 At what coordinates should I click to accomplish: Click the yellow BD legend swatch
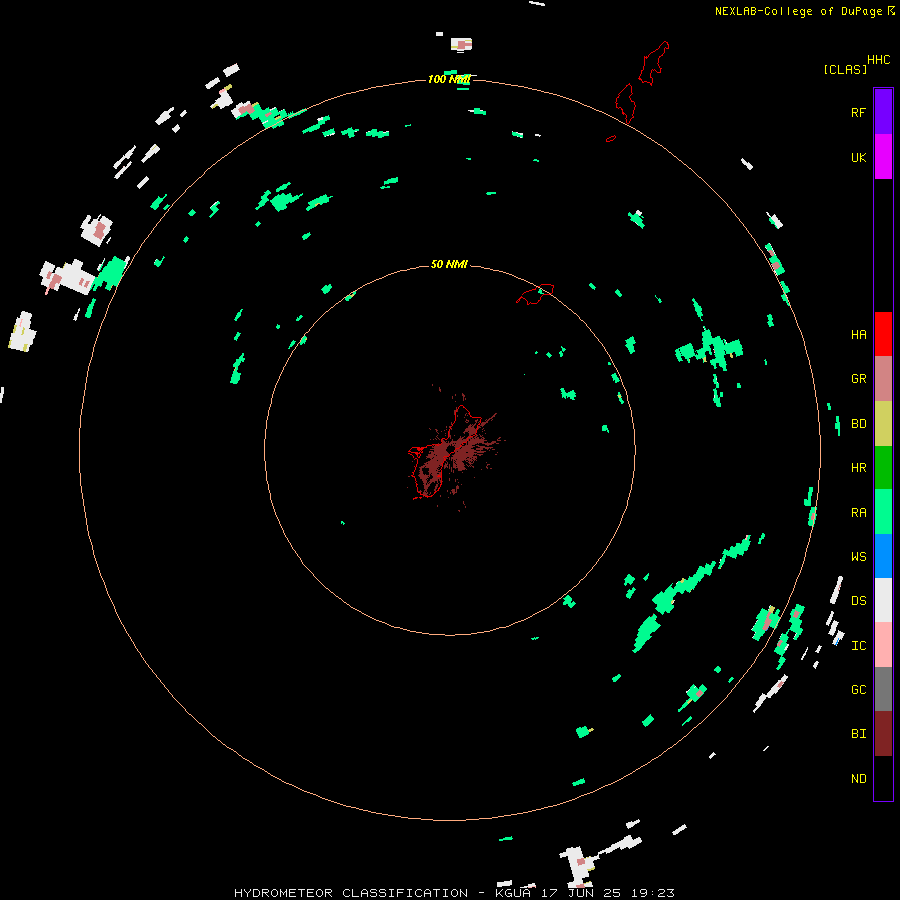[883, 424]
